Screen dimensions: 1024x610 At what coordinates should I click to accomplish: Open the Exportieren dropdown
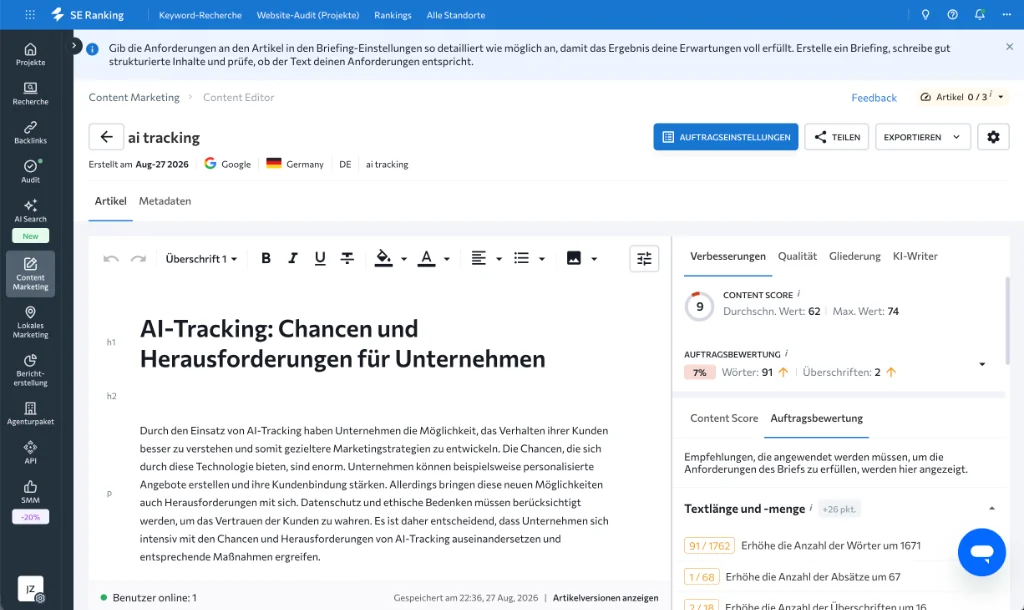coord(922,137)
